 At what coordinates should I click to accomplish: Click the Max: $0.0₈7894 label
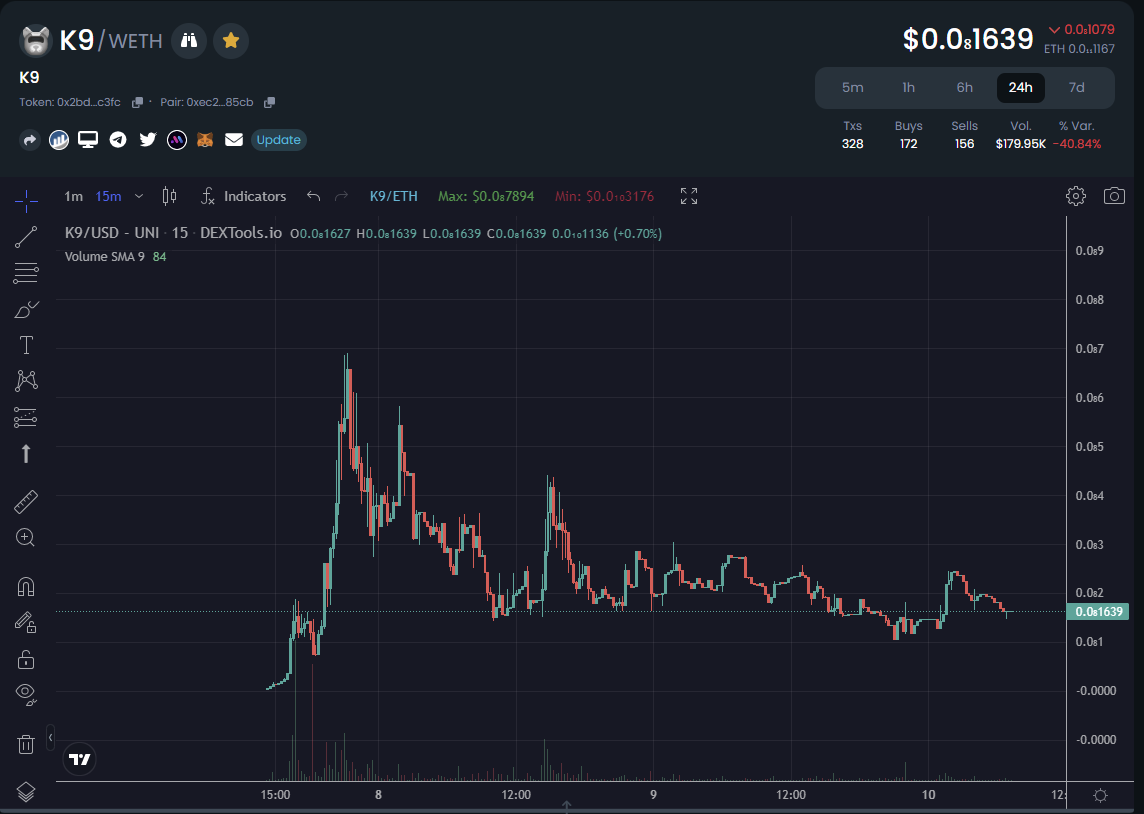click(486, 196)
